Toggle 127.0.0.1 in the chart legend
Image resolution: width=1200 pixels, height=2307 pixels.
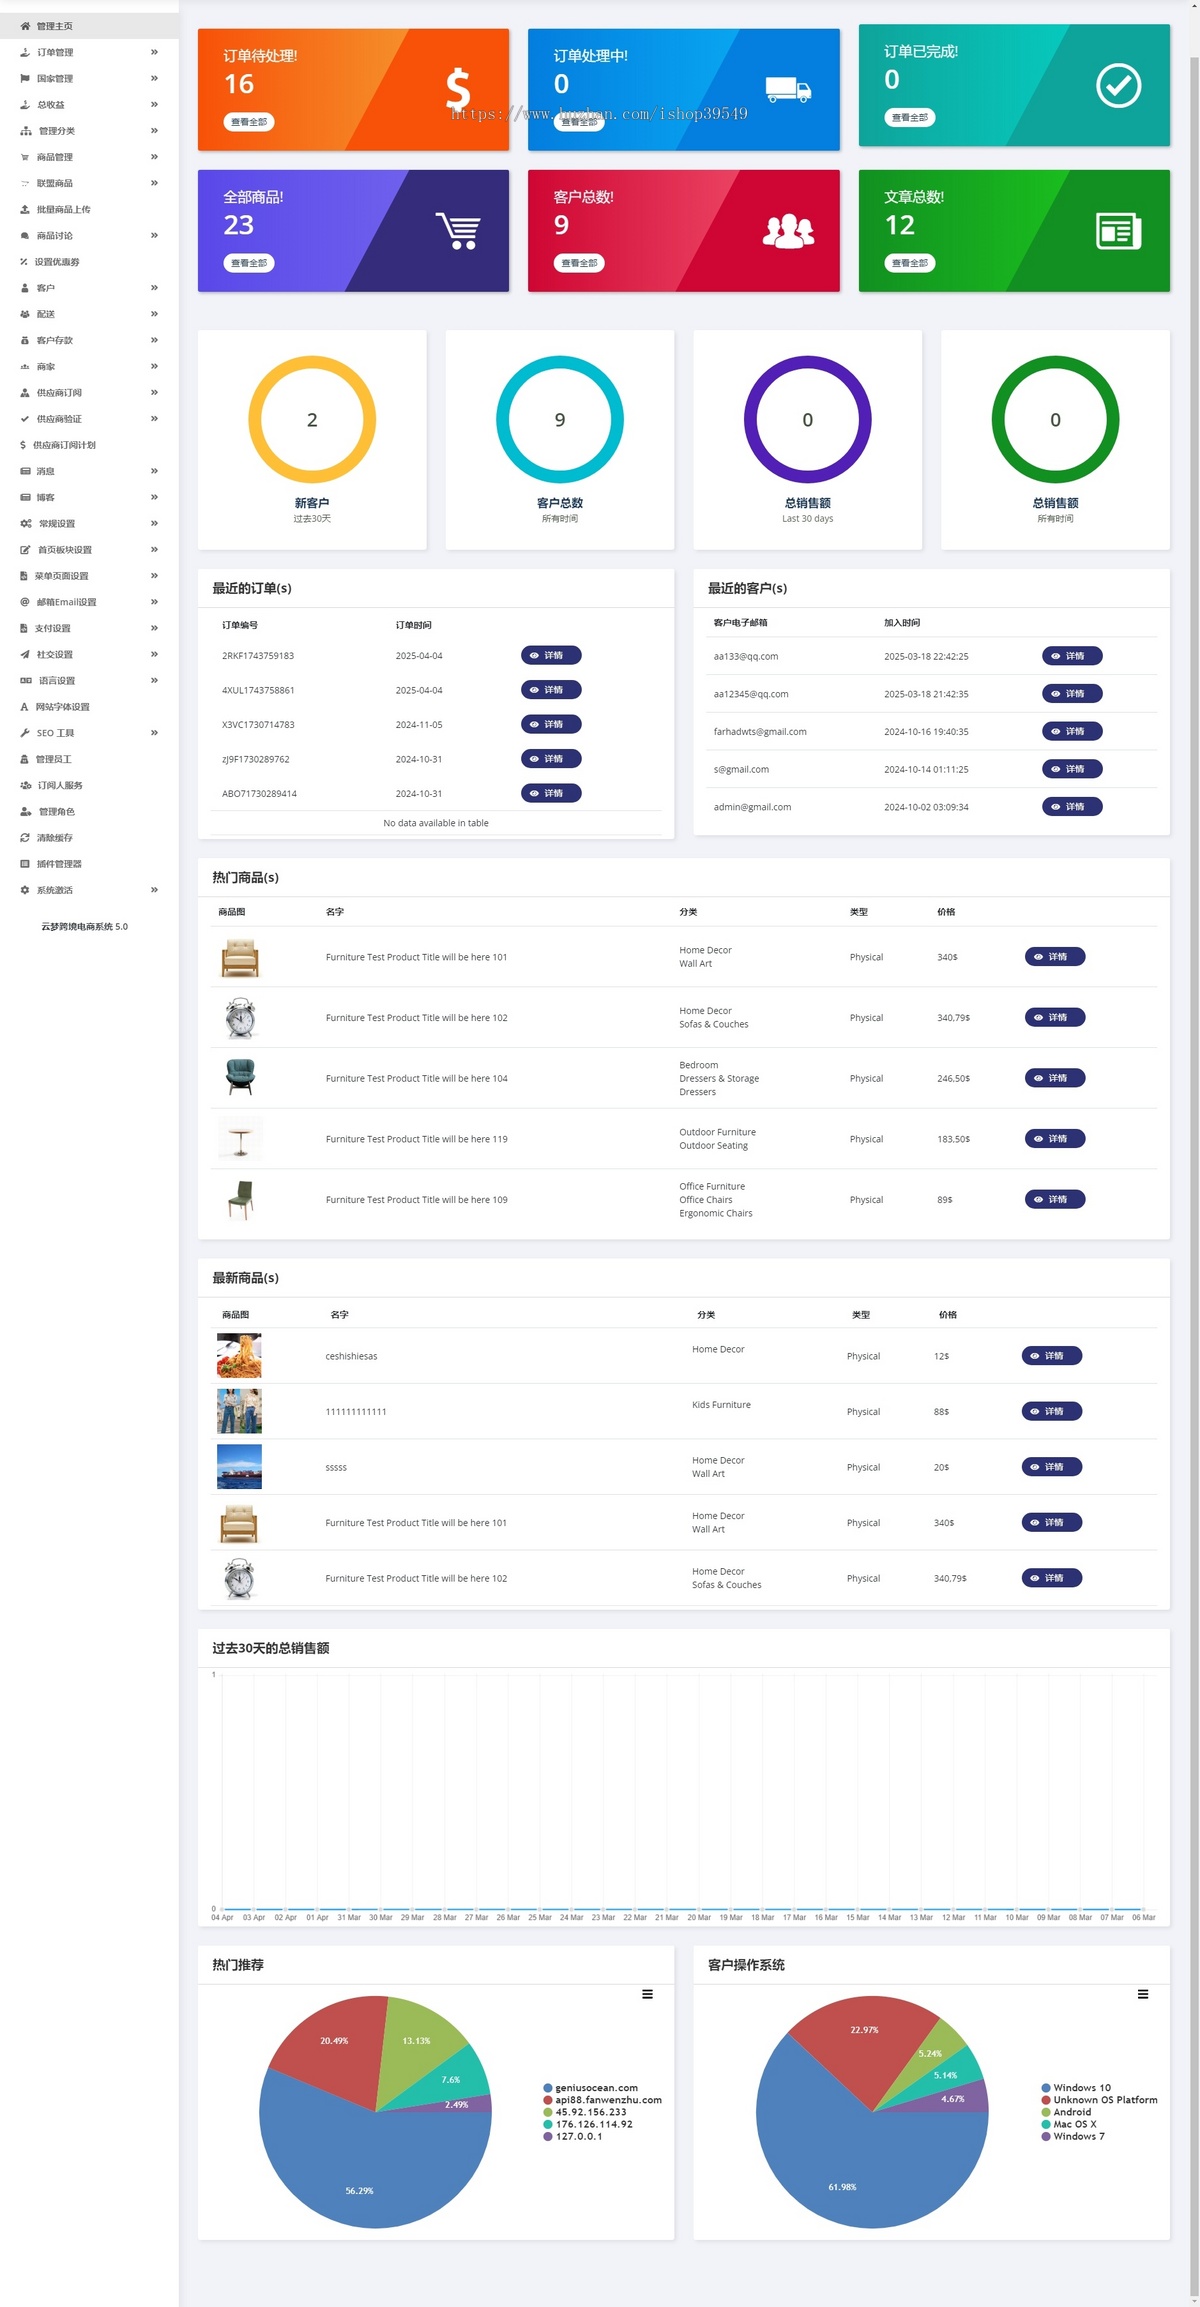pos(573,2136)
